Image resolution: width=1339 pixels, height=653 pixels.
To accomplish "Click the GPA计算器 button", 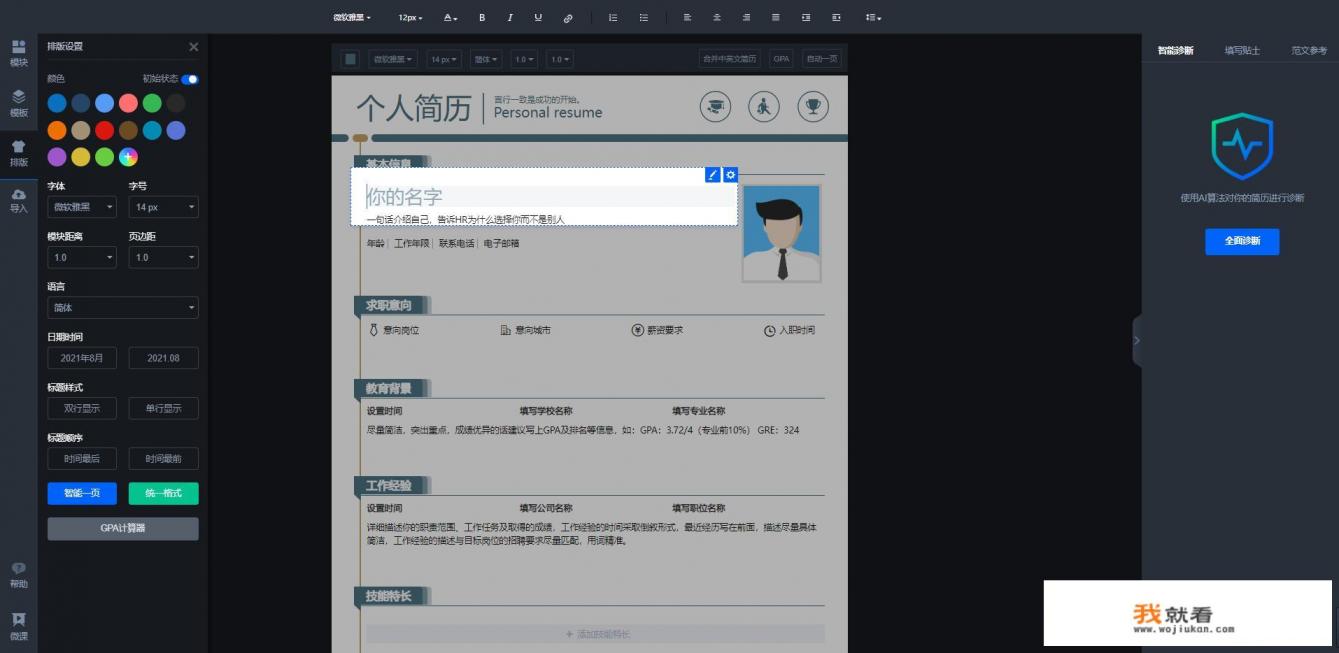I will click(123, 528).
